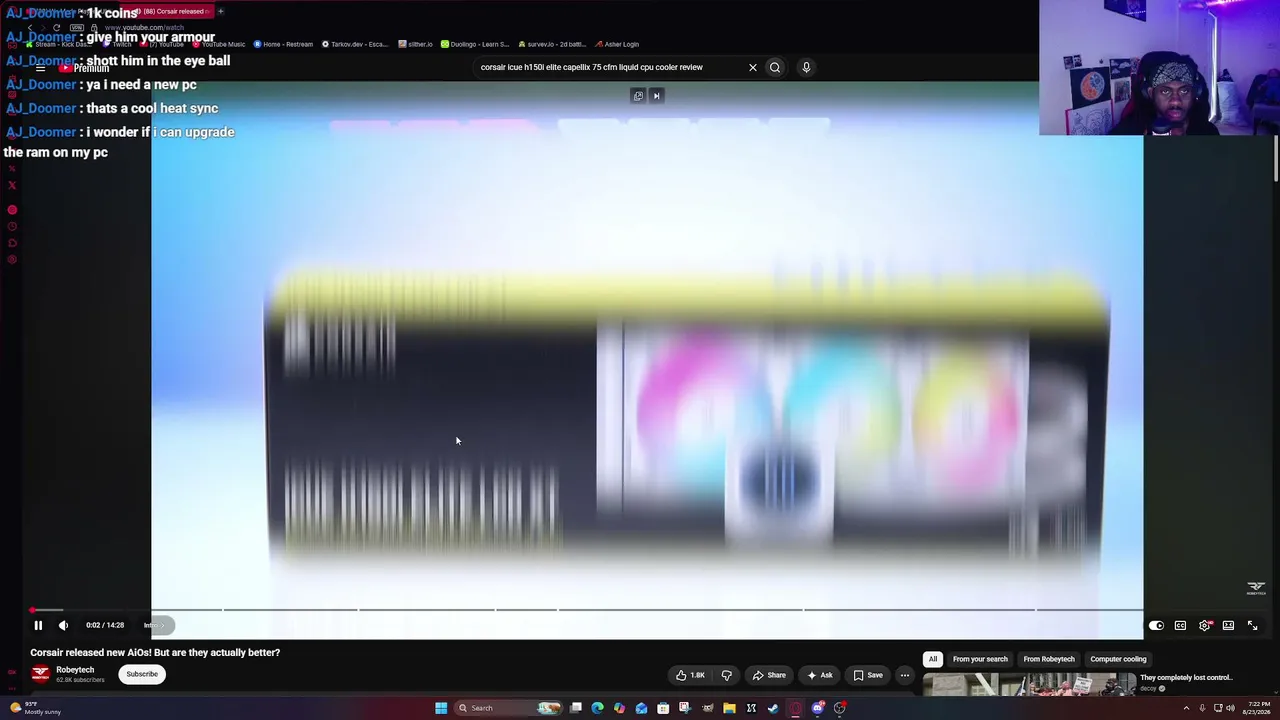
Task: Open the Robeytech watermark on video
Action: [x=1256, y=588]
